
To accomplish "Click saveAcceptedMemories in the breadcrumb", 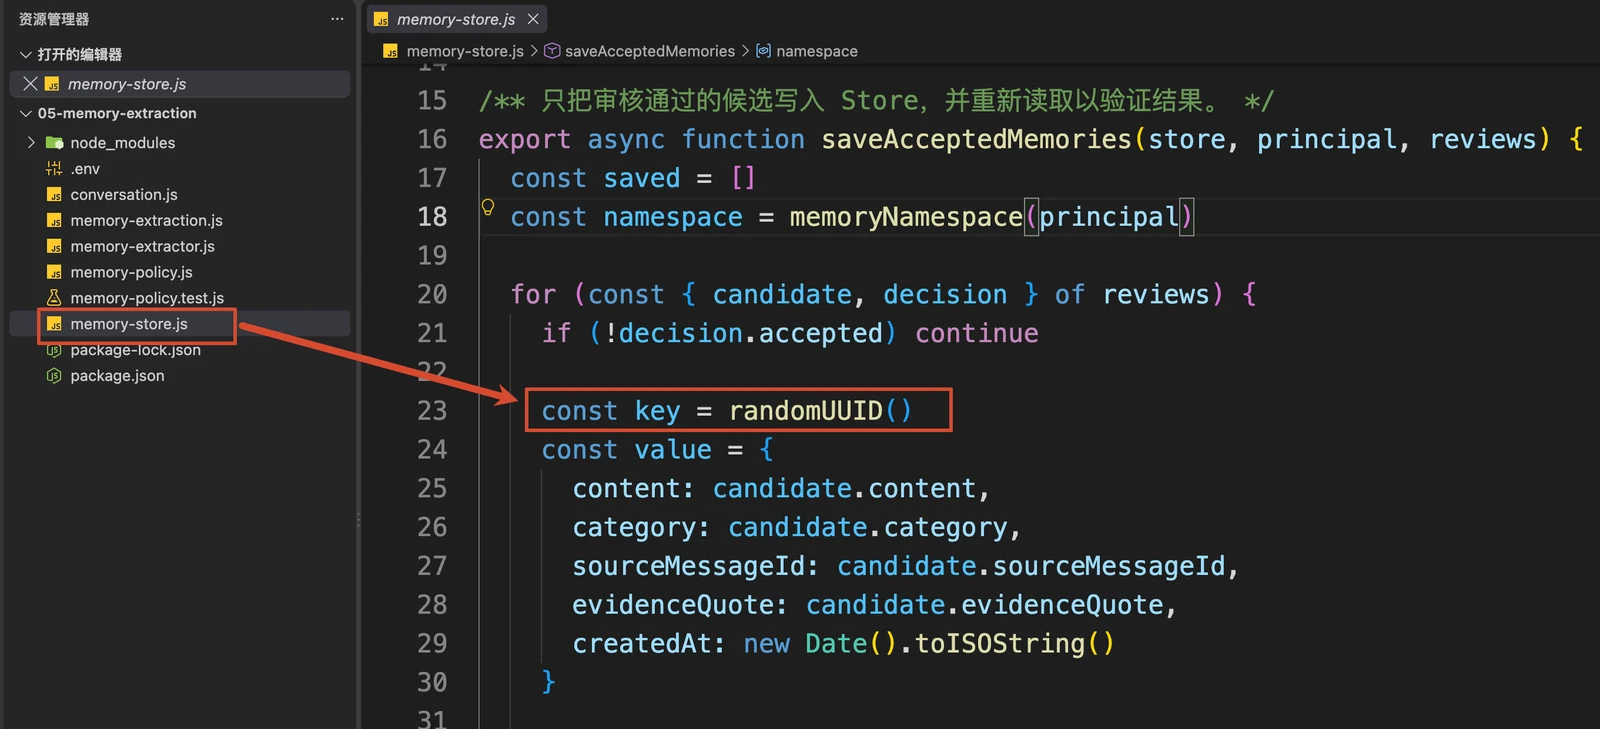I will point(650,51).
